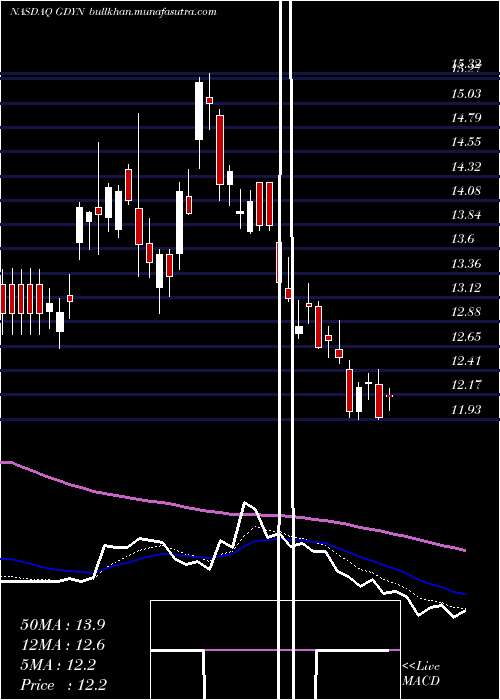Click the 13.36 price axis label
The image size is (500, 700).
point(466,263)
